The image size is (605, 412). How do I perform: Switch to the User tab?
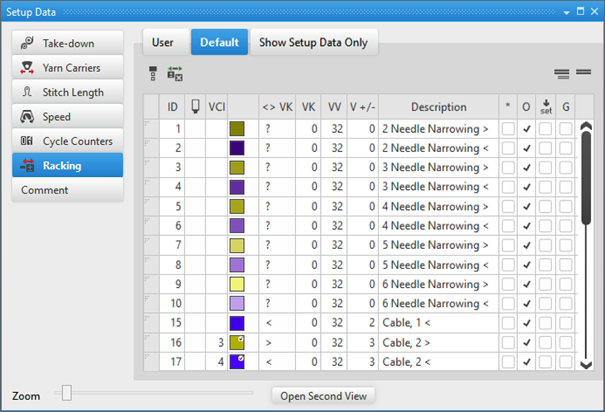(163, 42)
